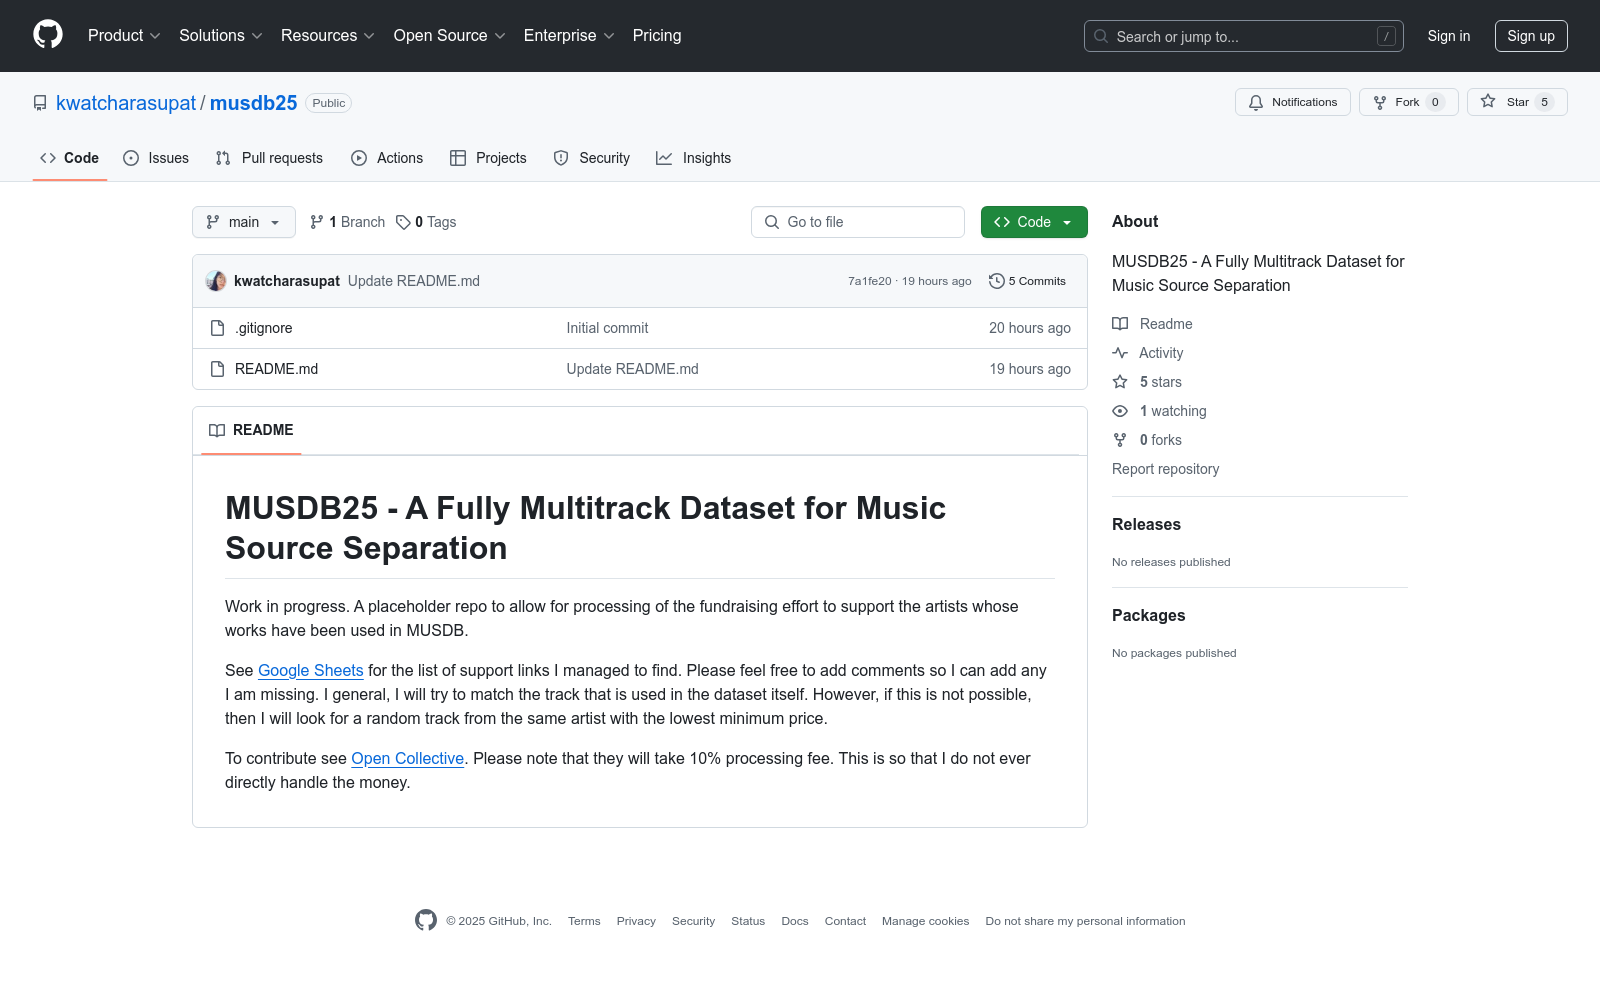Open the musdb25 repository link
The image size is (1600, 1000).
(x=254, y=103)
